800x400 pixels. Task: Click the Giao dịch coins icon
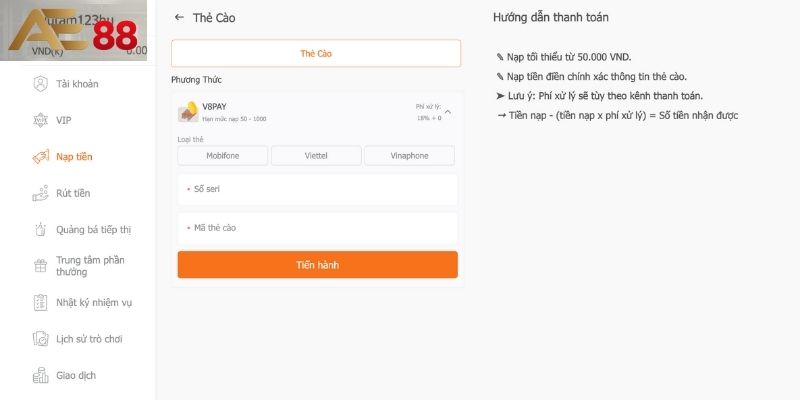click(40, 376)
